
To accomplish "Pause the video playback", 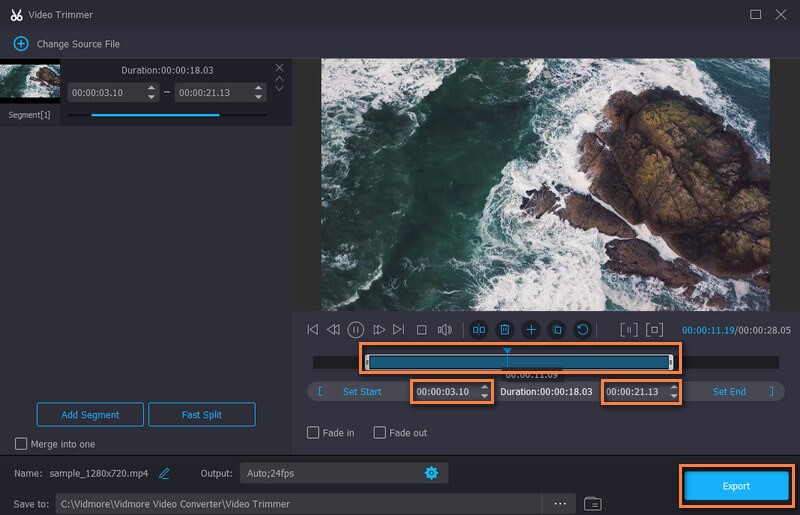I will point(356,329).
